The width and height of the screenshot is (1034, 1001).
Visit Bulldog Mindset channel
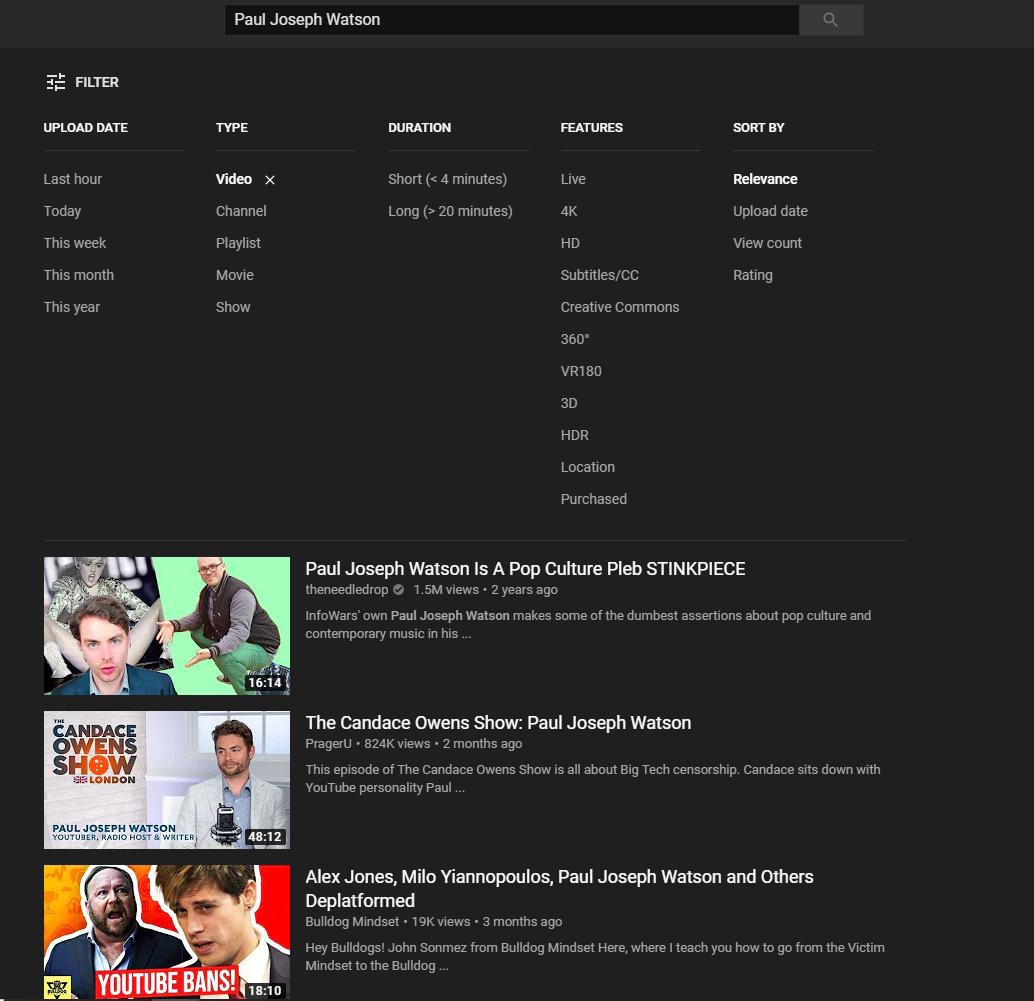click(352, 921)
